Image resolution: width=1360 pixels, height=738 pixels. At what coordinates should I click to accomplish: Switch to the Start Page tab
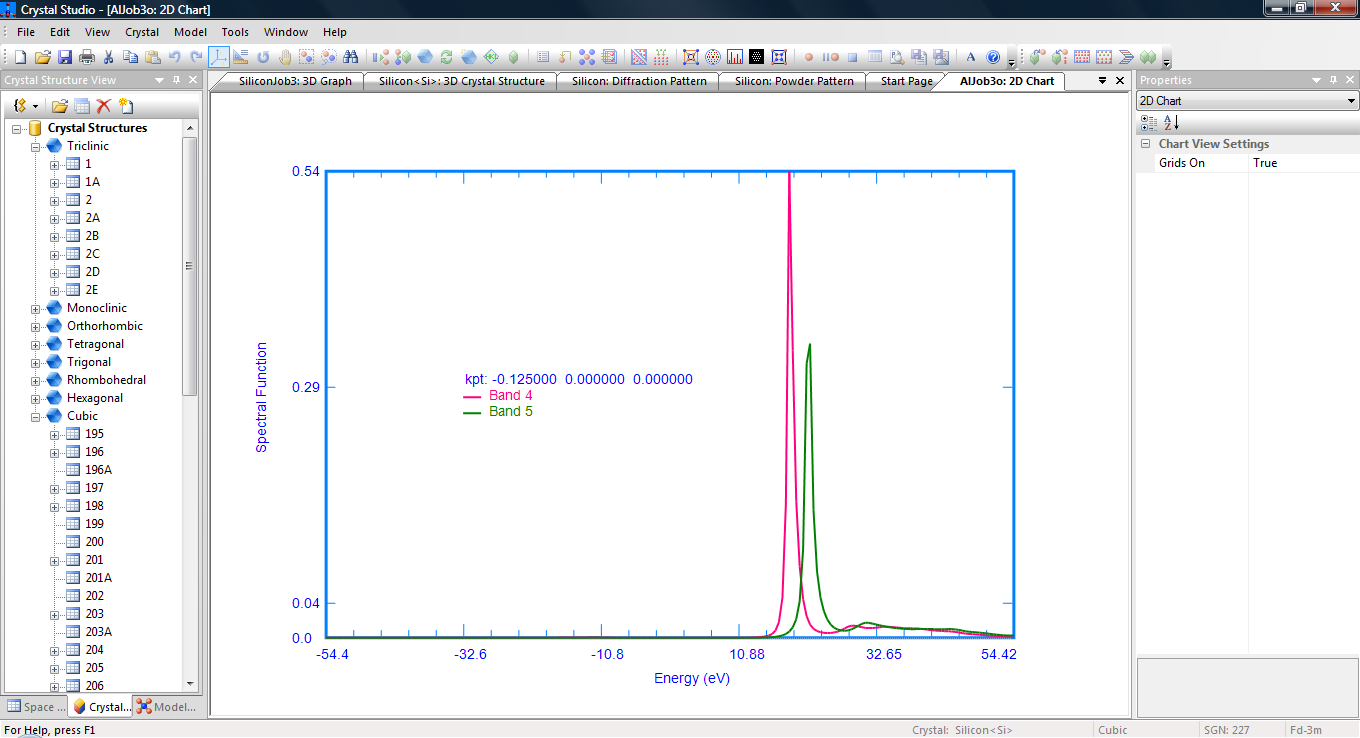click(x=906, y=81)
